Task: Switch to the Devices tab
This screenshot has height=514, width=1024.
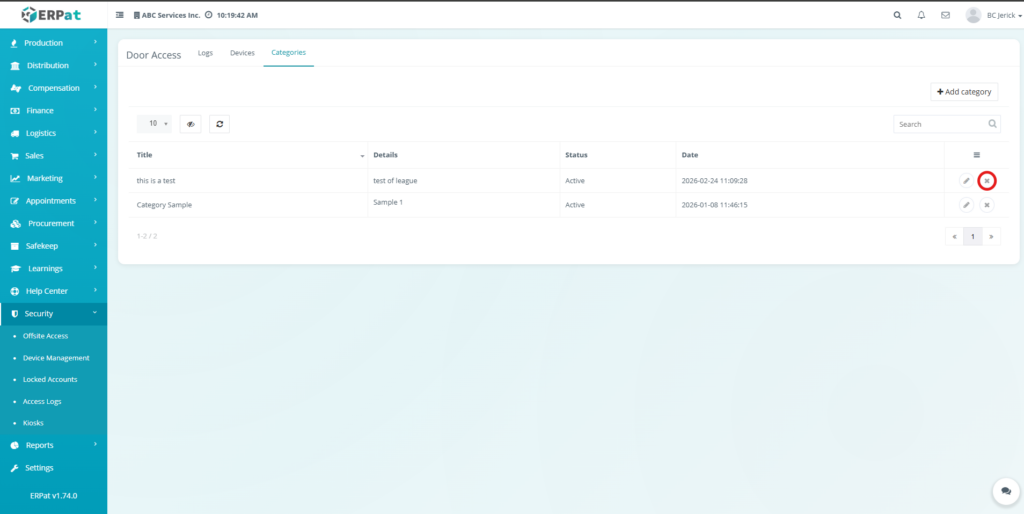Action: (x=242, y=53)
